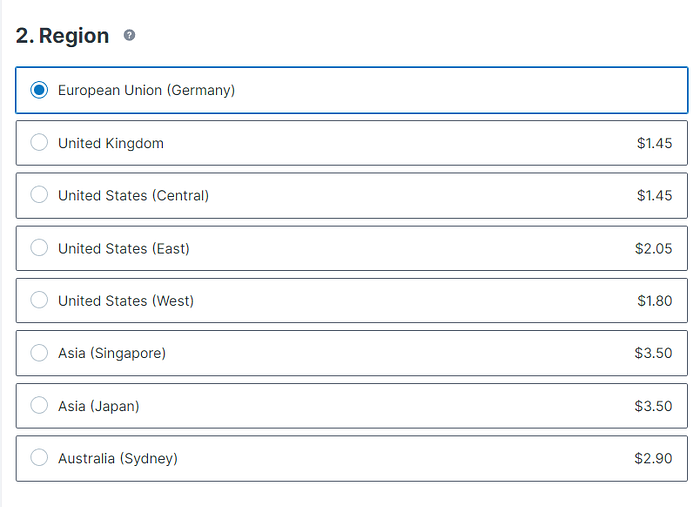Choose the United States (Central) radio button
Image resolution: width=700 pixels, height=507 pixels.
[x=39, y=195]
